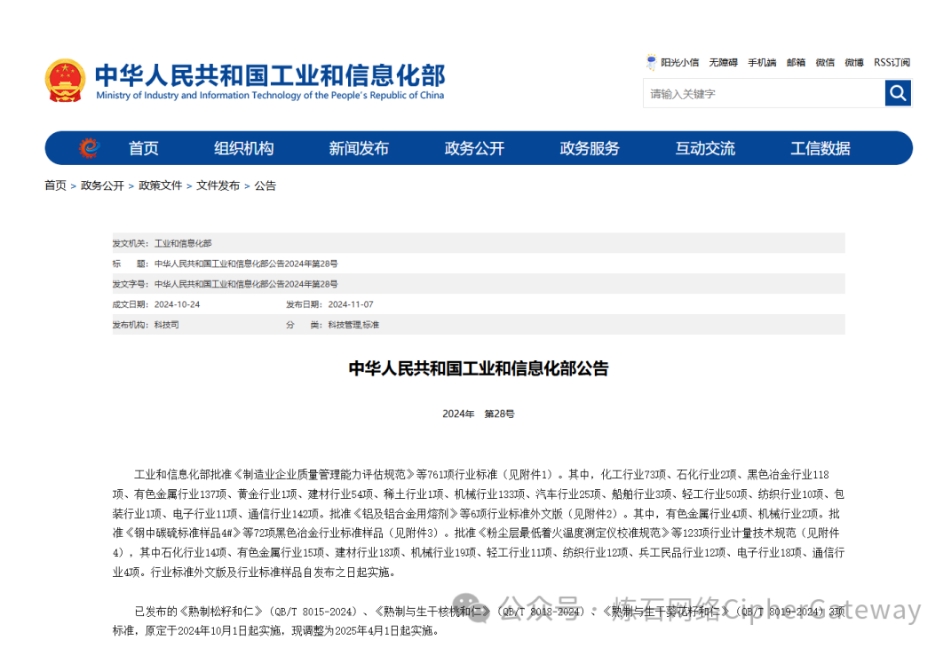Click 文件发布 in the breadcrumb trail
The width and height of the screenshot is (950, 664).
(217, 185)
